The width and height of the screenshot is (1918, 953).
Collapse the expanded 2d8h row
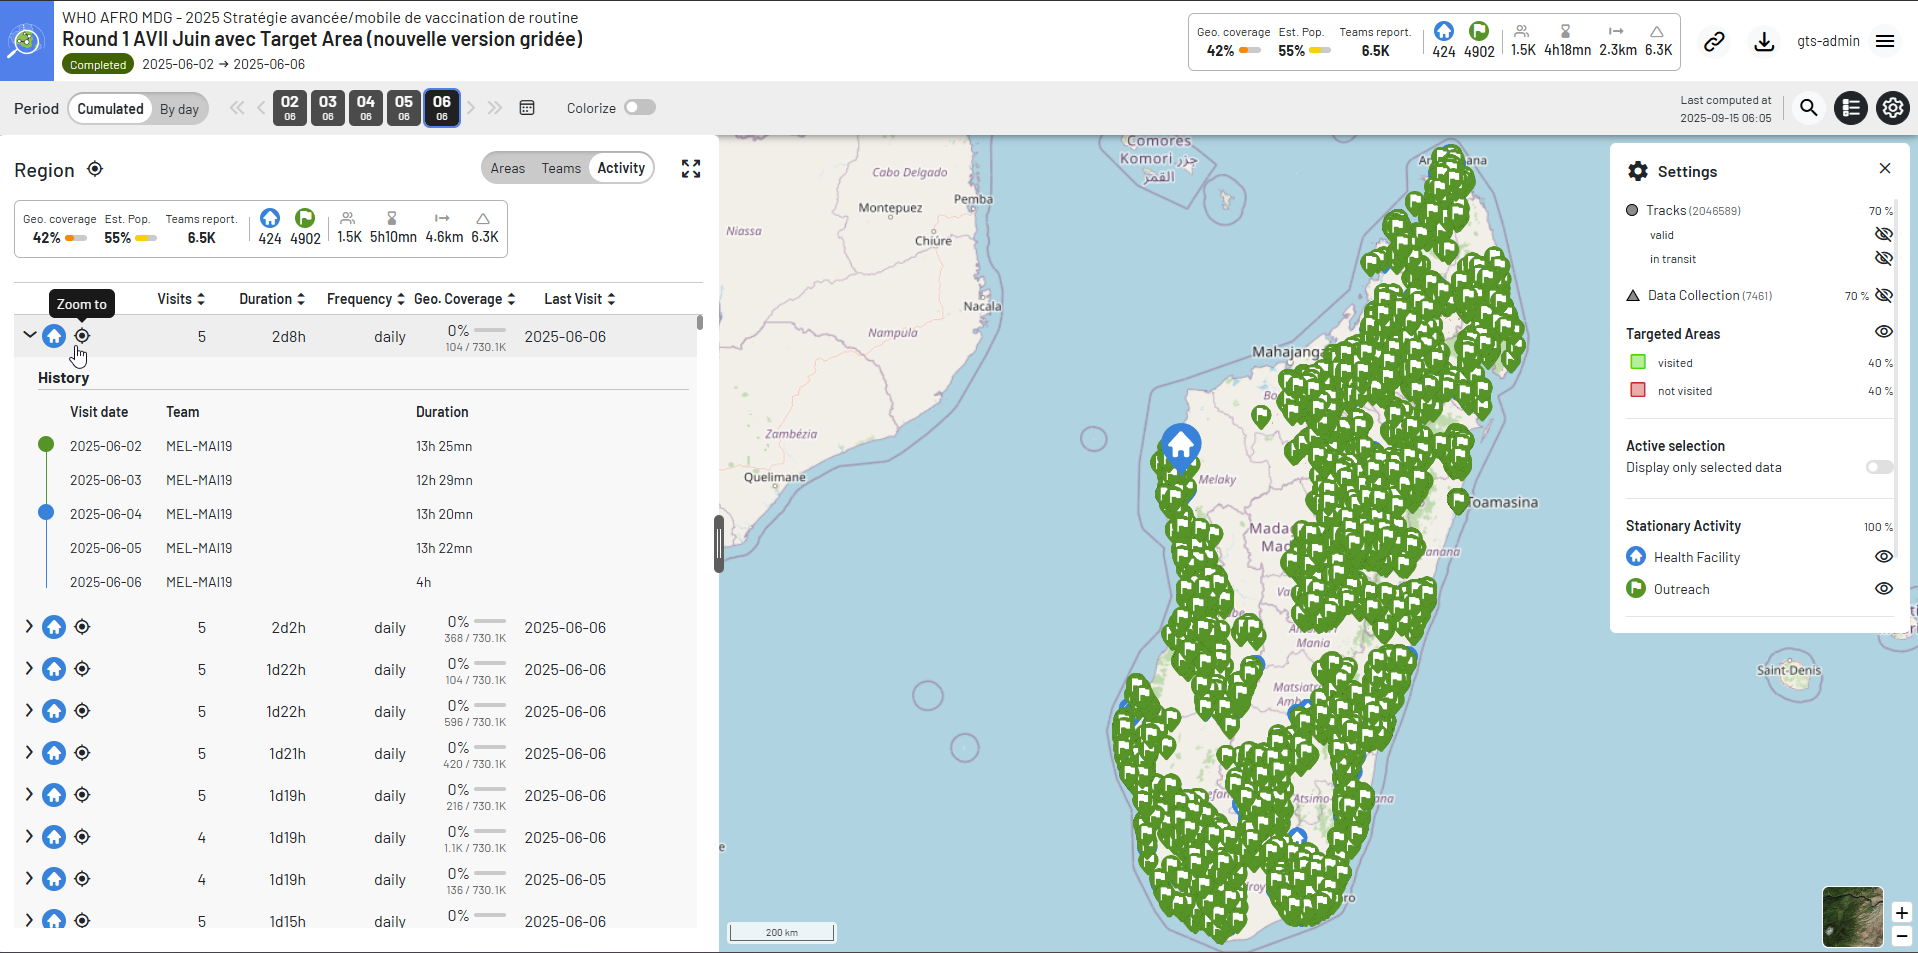pyautogui.click(x=29, y=336)
